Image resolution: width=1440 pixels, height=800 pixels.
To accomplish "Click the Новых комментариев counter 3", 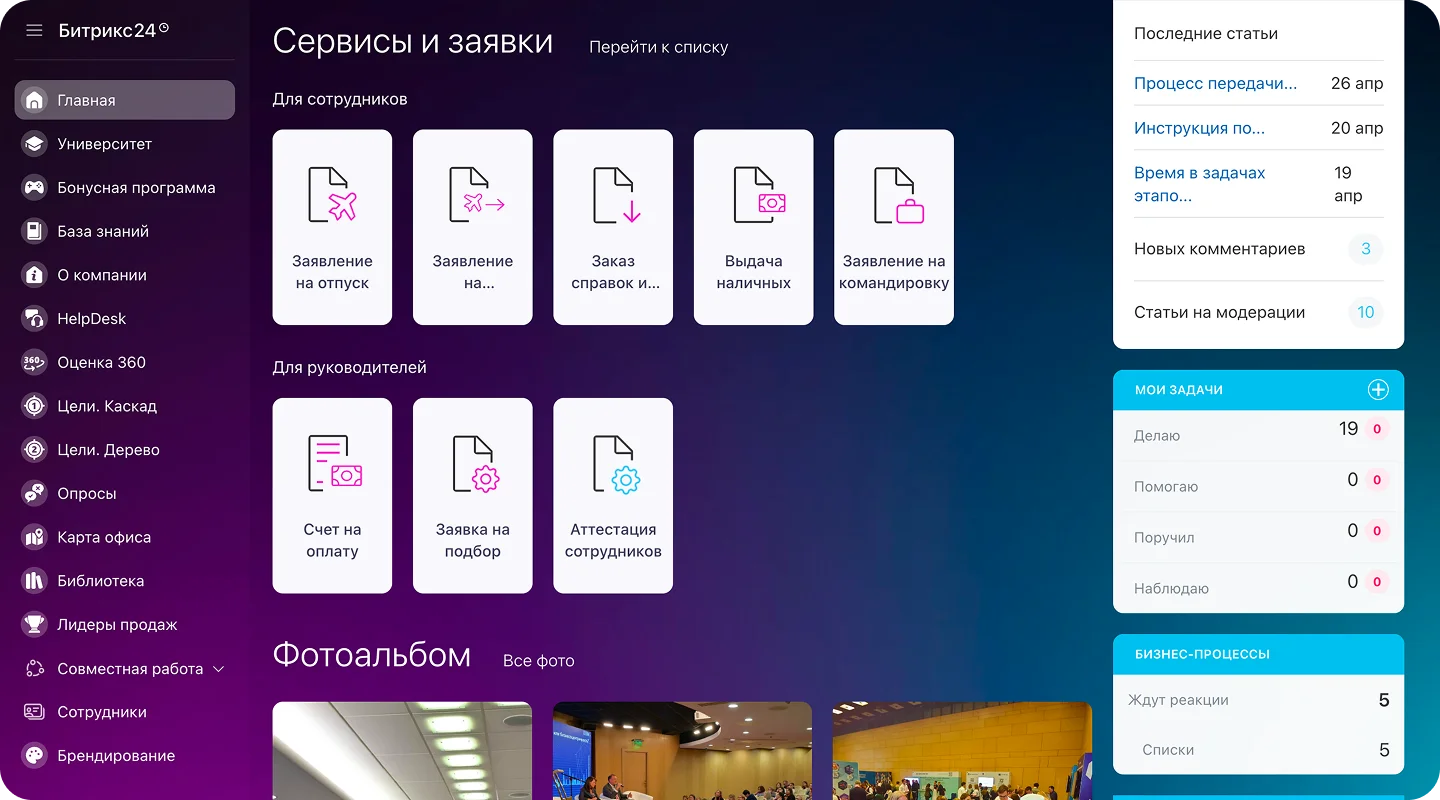I will [x=1366, y=249].
